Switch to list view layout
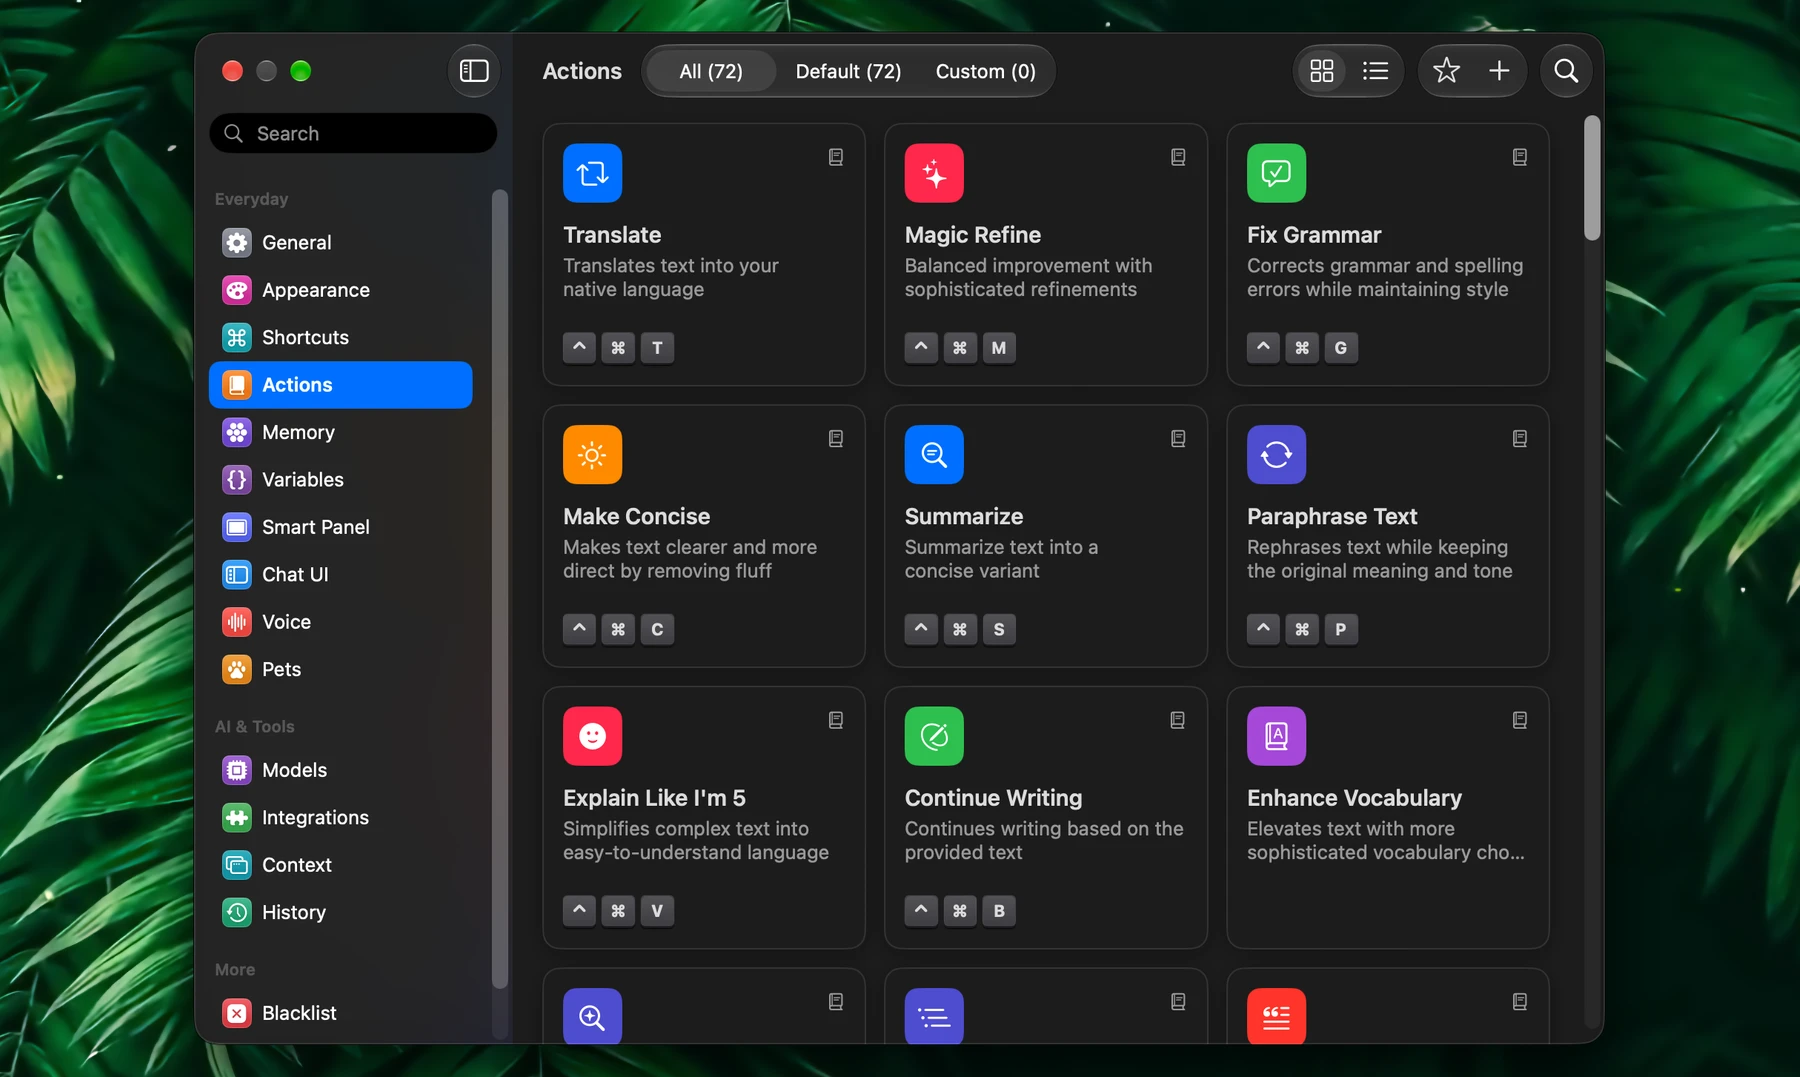This screenshot has height=1077, width=1800. tap(1376, 71)
